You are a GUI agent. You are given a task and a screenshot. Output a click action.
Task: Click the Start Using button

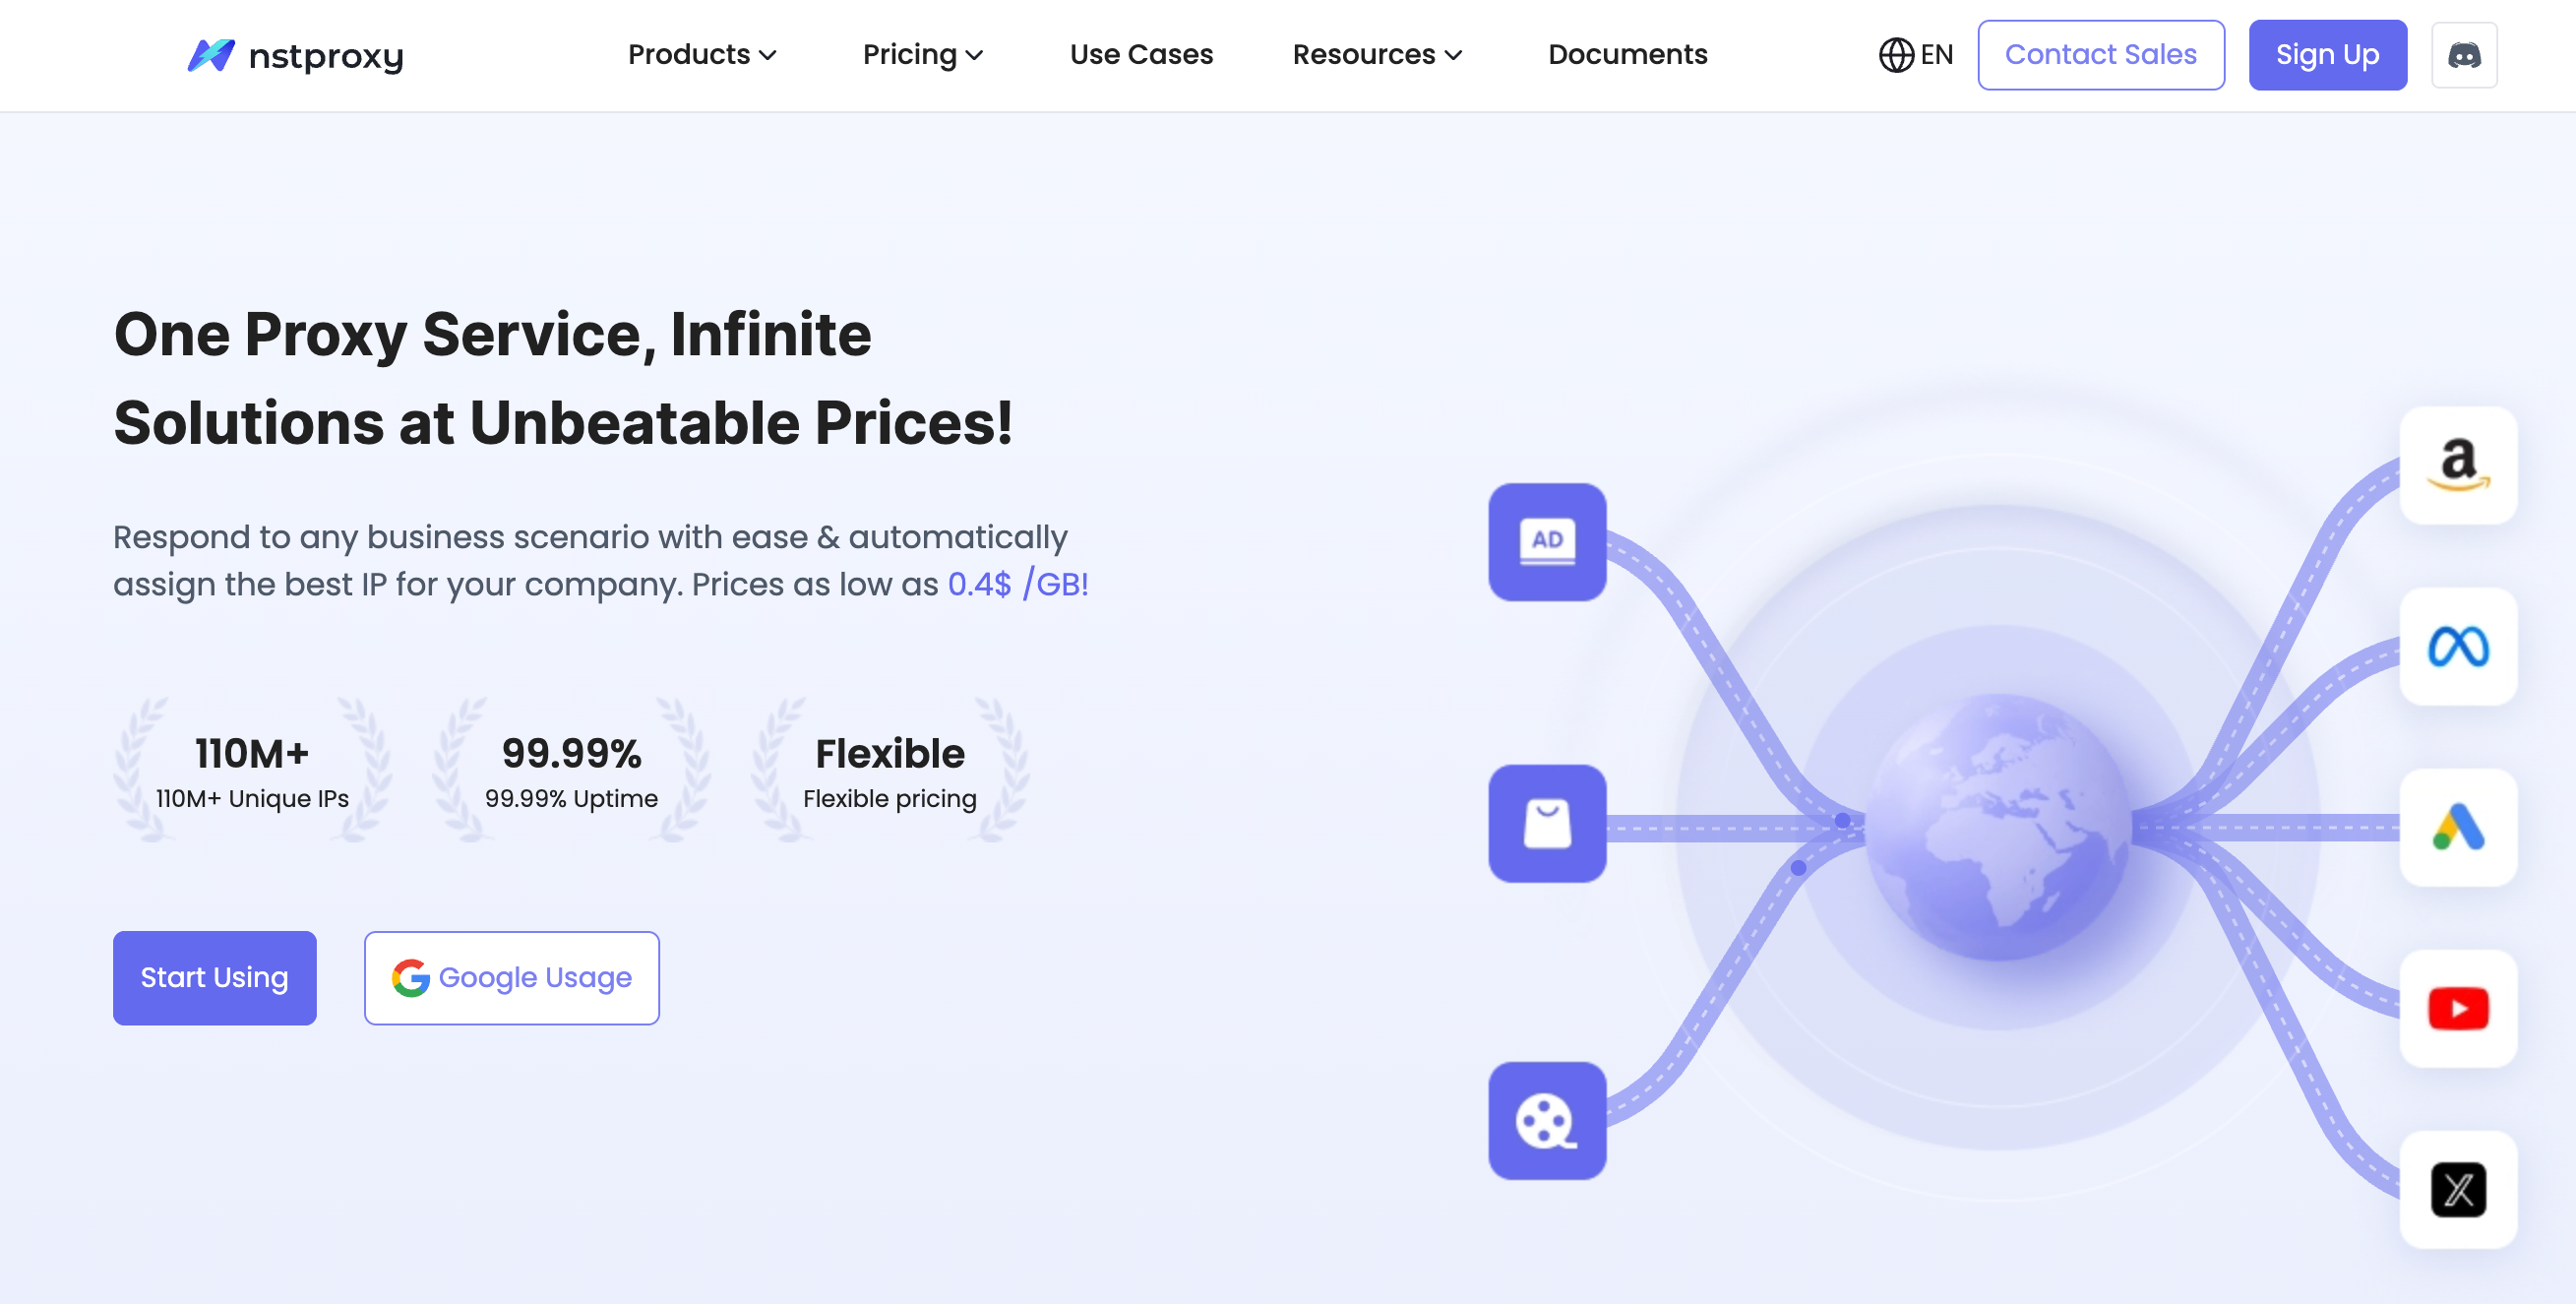coord(214,977)
